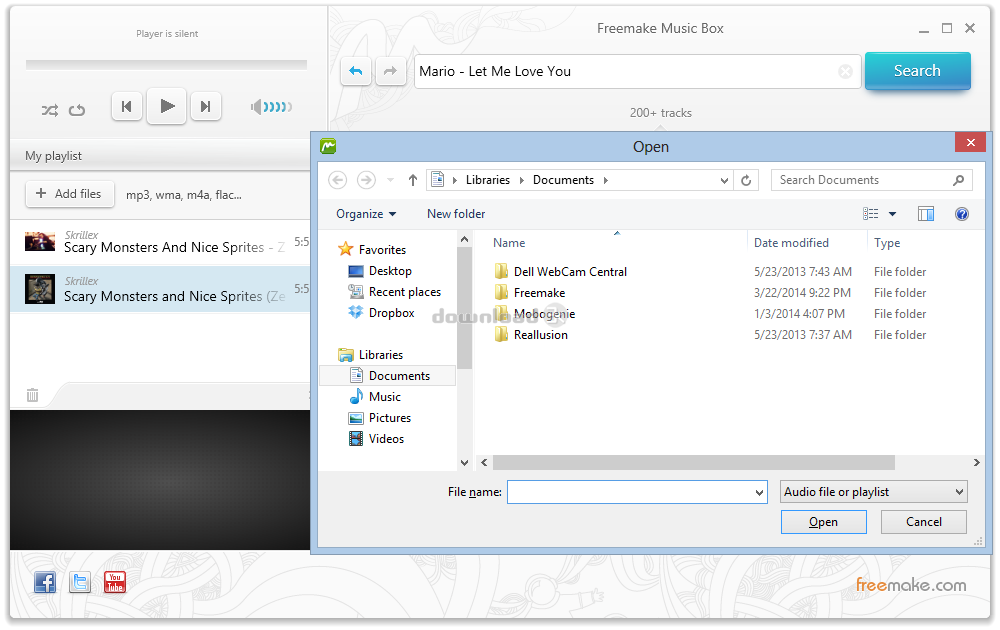Select Dropbox under Favorites
Screen dimensions: 1000x630
[x=391, y=313]
